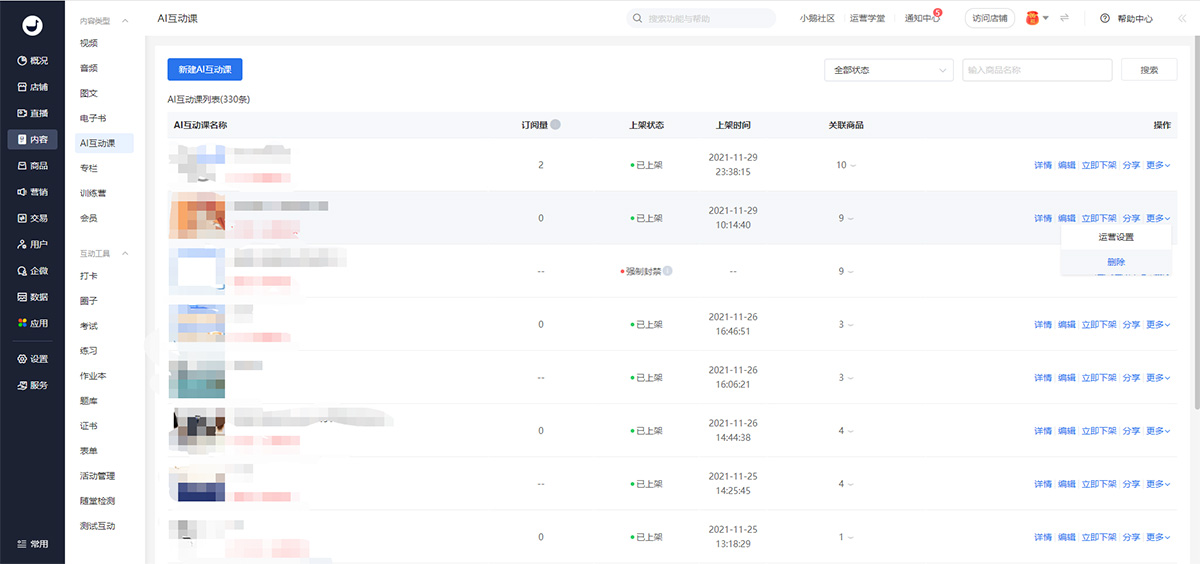Open the 更多 dropdown in the first row
Image resolution: width=1200 pixels, height=564 pixels.
(1157, 165)
